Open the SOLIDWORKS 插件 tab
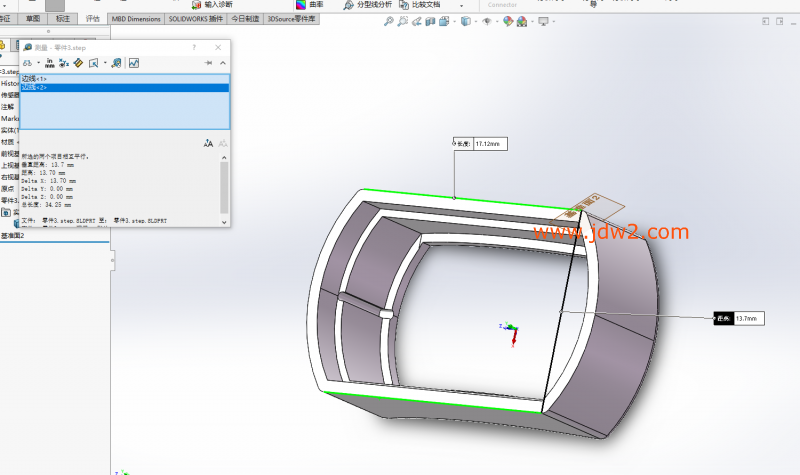800x475 pixels. click(196, 19)
